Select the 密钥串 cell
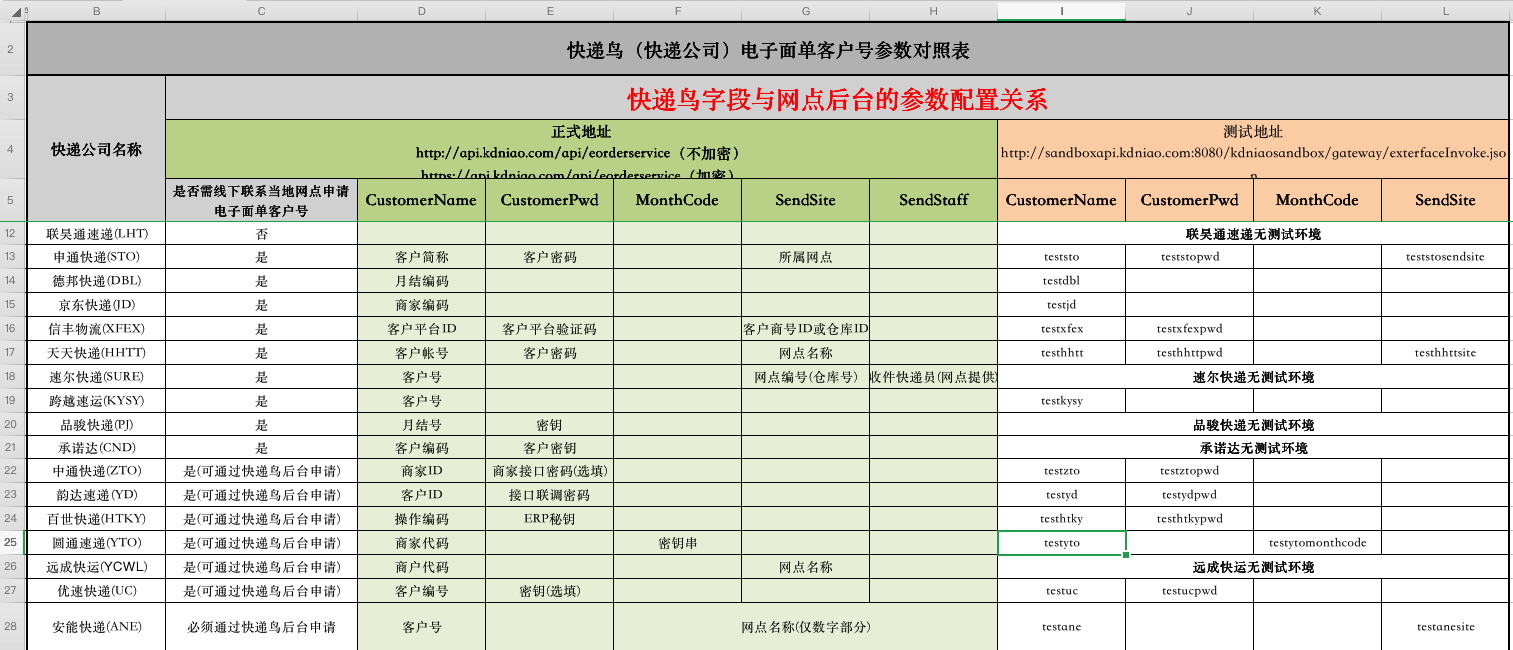Screen dimensions: 1513x650 pyautogui.click(x=677, y=543)
